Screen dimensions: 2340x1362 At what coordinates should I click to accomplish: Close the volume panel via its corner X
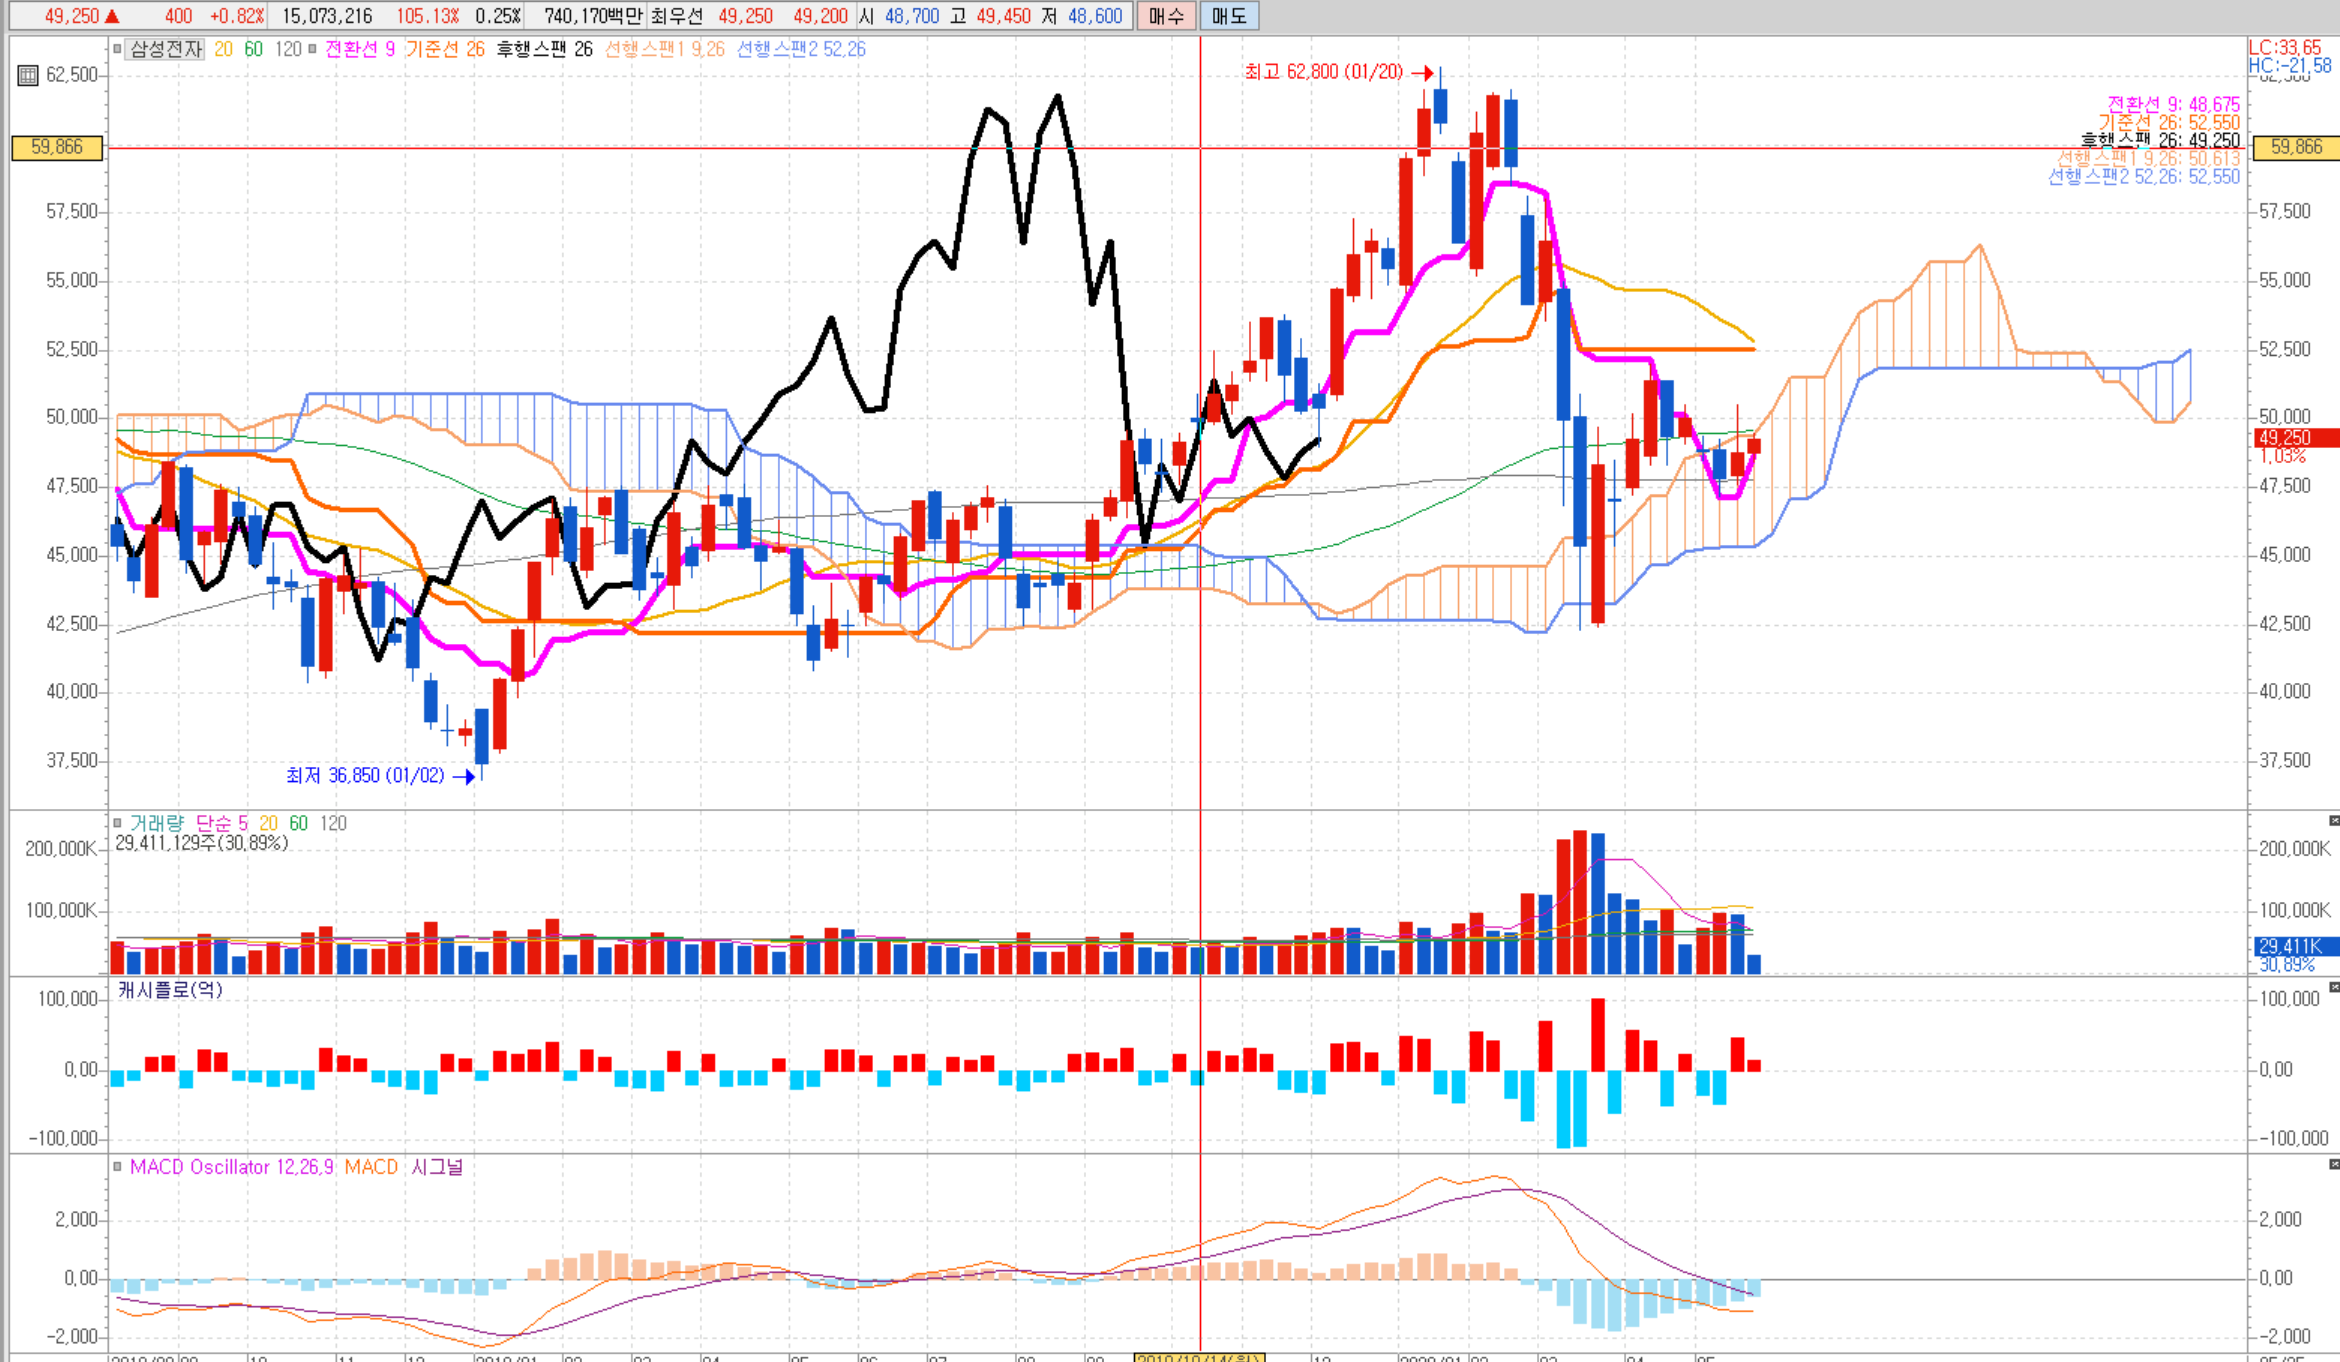tap(2333, 820)
